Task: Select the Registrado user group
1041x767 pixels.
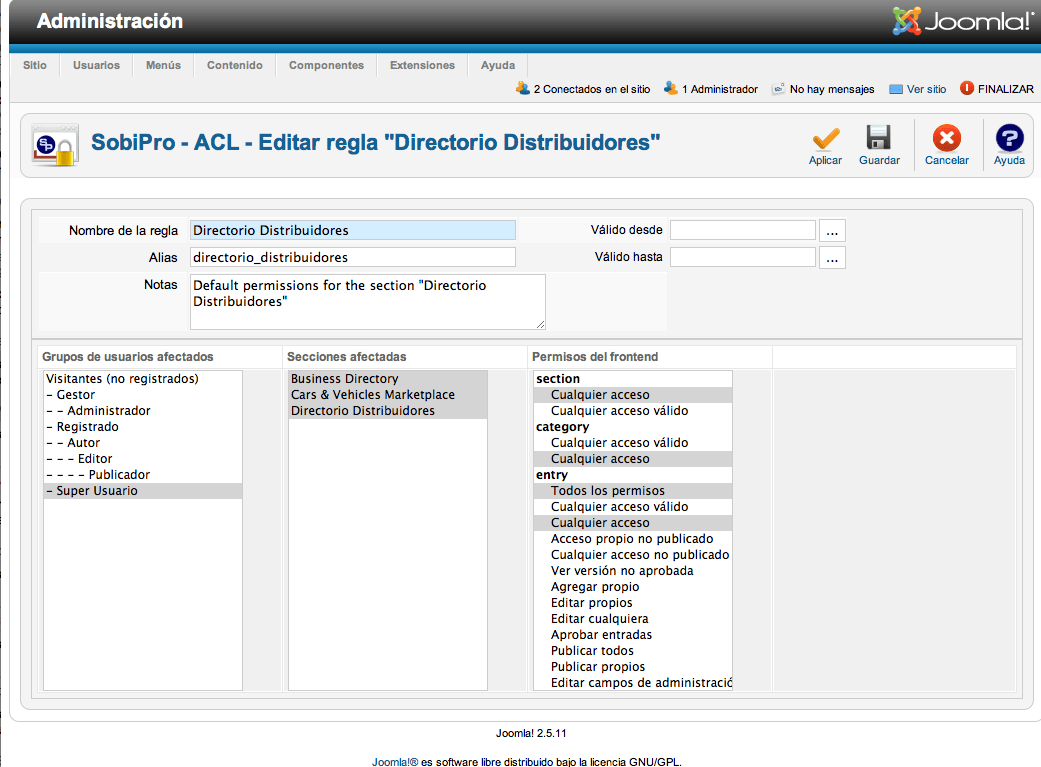Action: (143, 426)
